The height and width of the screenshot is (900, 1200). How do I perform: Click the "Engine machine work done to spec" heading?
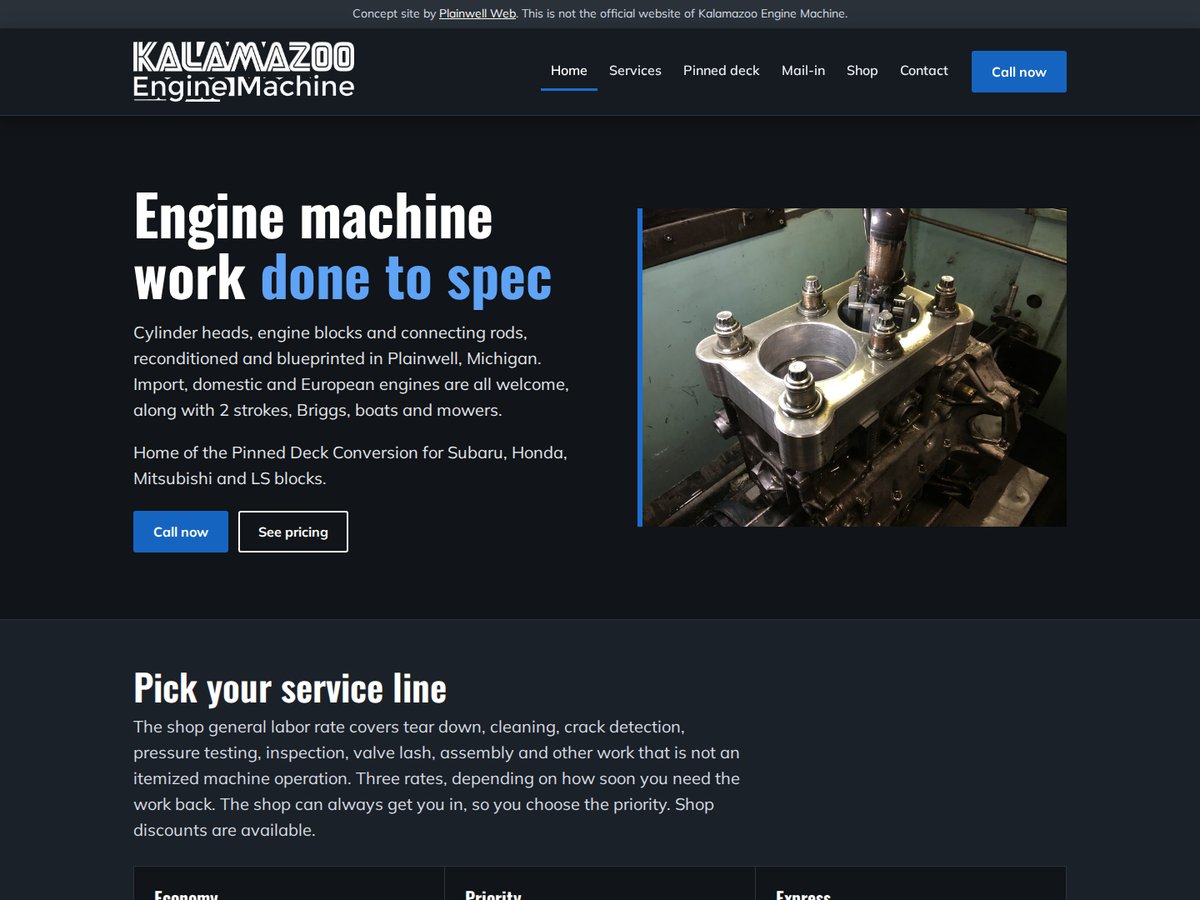point(343,246)
